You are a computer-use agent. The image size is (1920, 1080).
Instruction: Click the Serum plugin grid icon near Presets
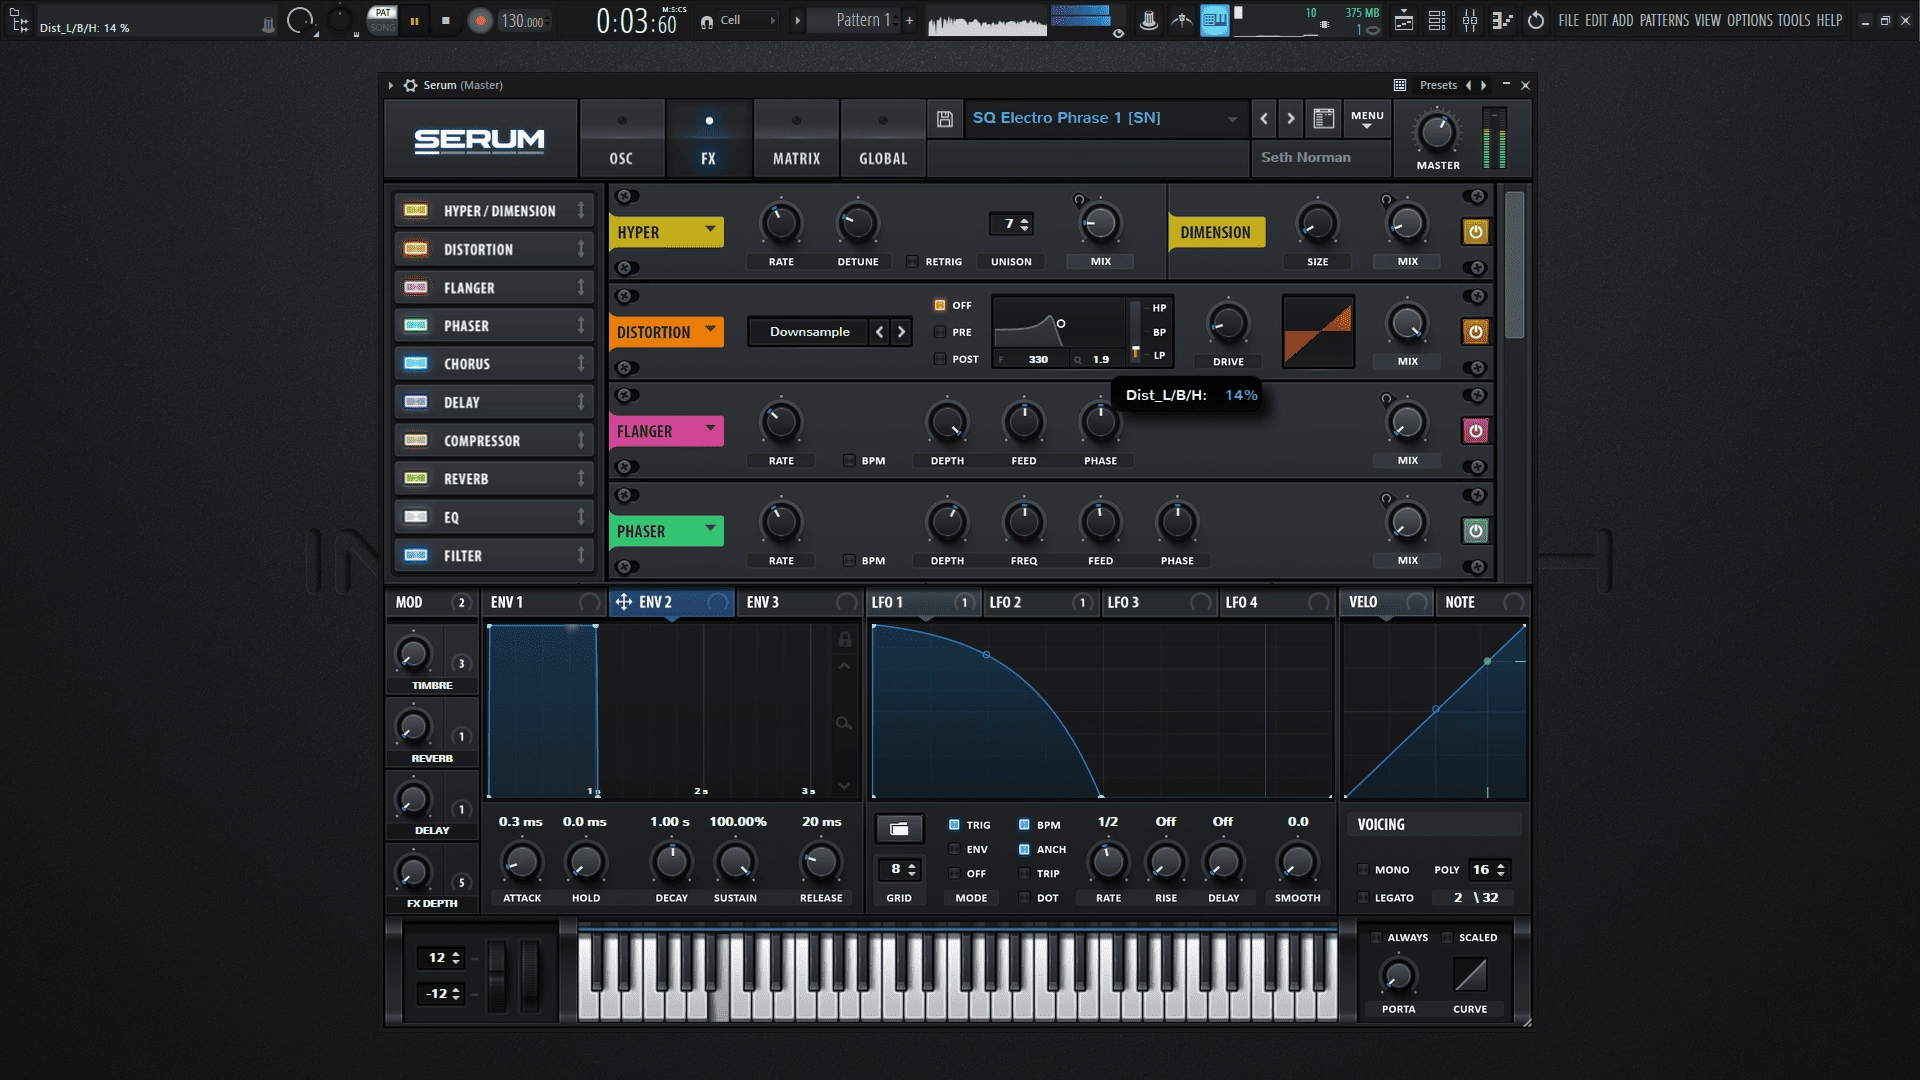click(x=1399, y=85)
